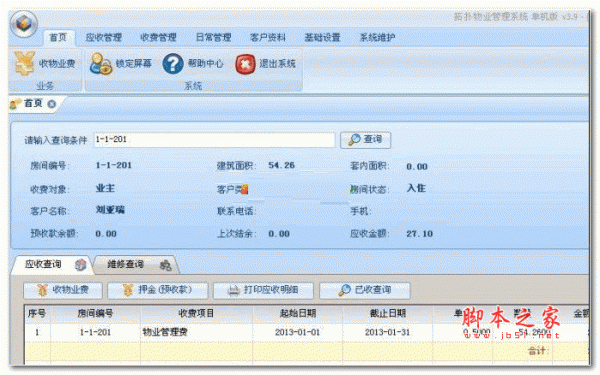Click the 锁定屏幕 lock screen icon

(x=100, y=64)
